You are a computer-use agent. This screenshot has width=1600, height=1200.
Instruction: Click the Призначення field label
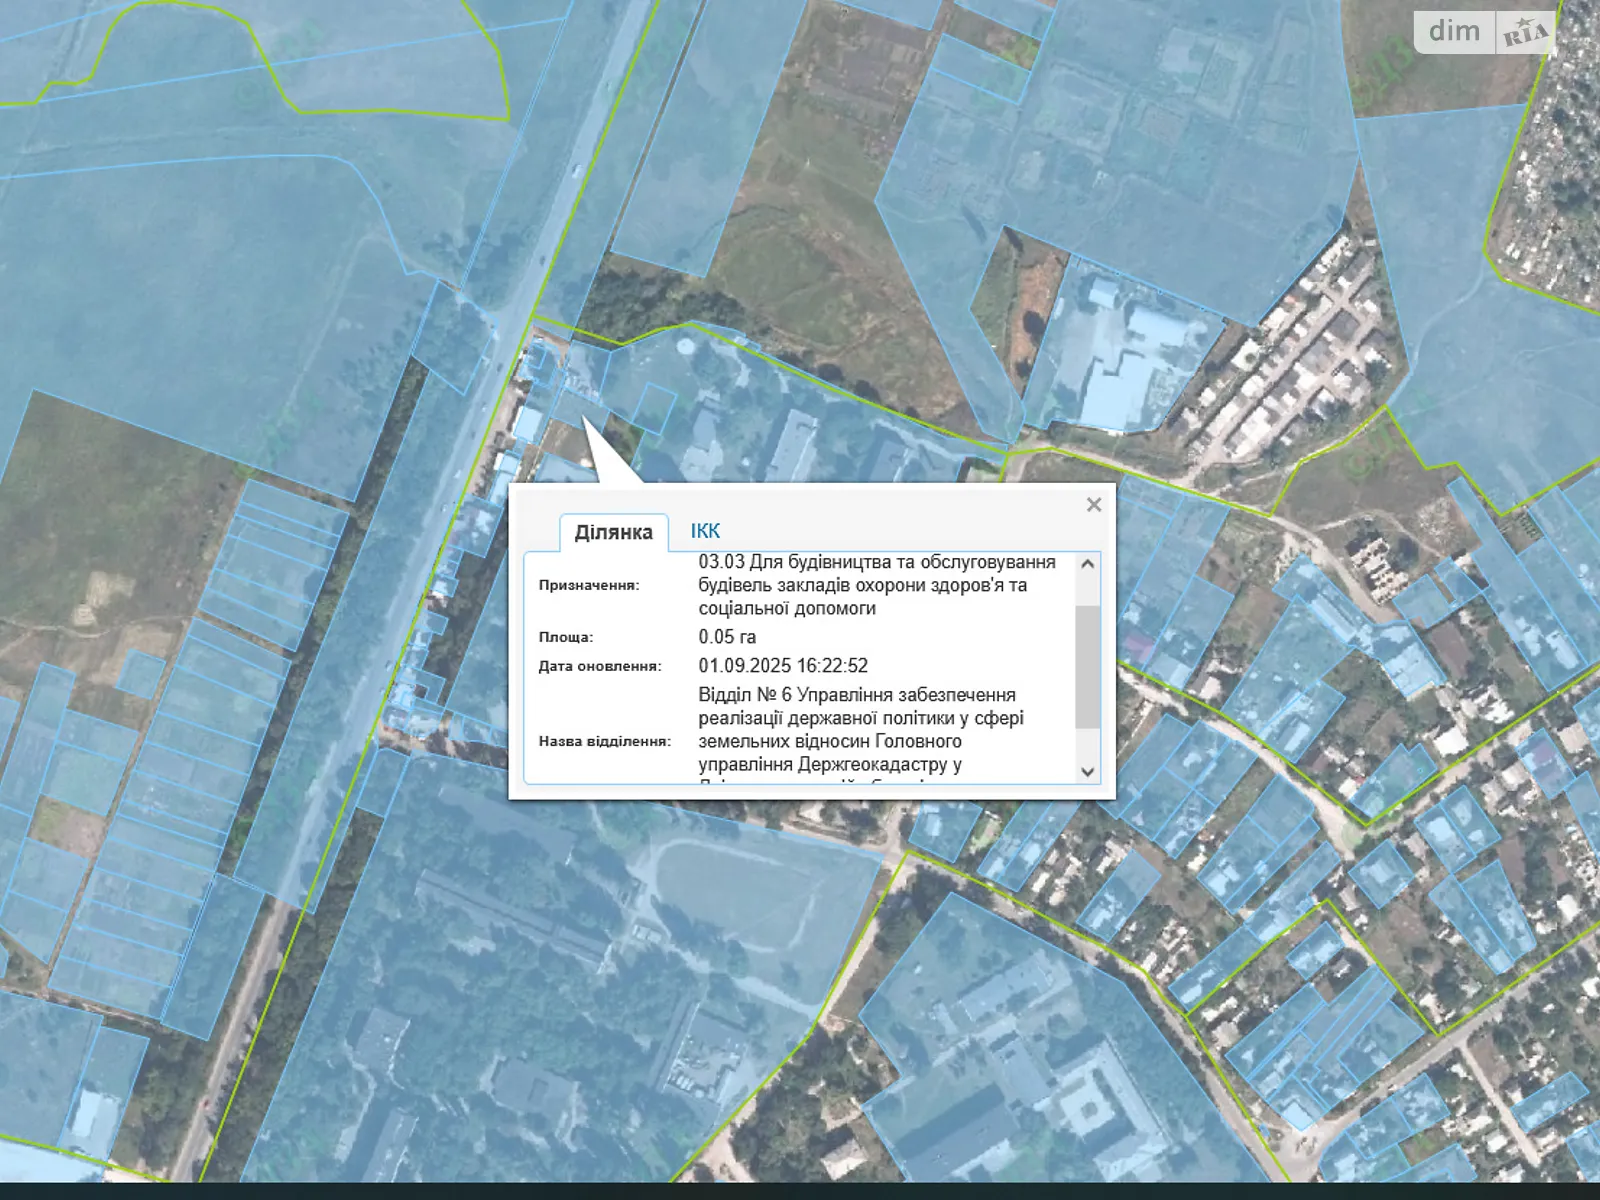(x=588, y=585)
